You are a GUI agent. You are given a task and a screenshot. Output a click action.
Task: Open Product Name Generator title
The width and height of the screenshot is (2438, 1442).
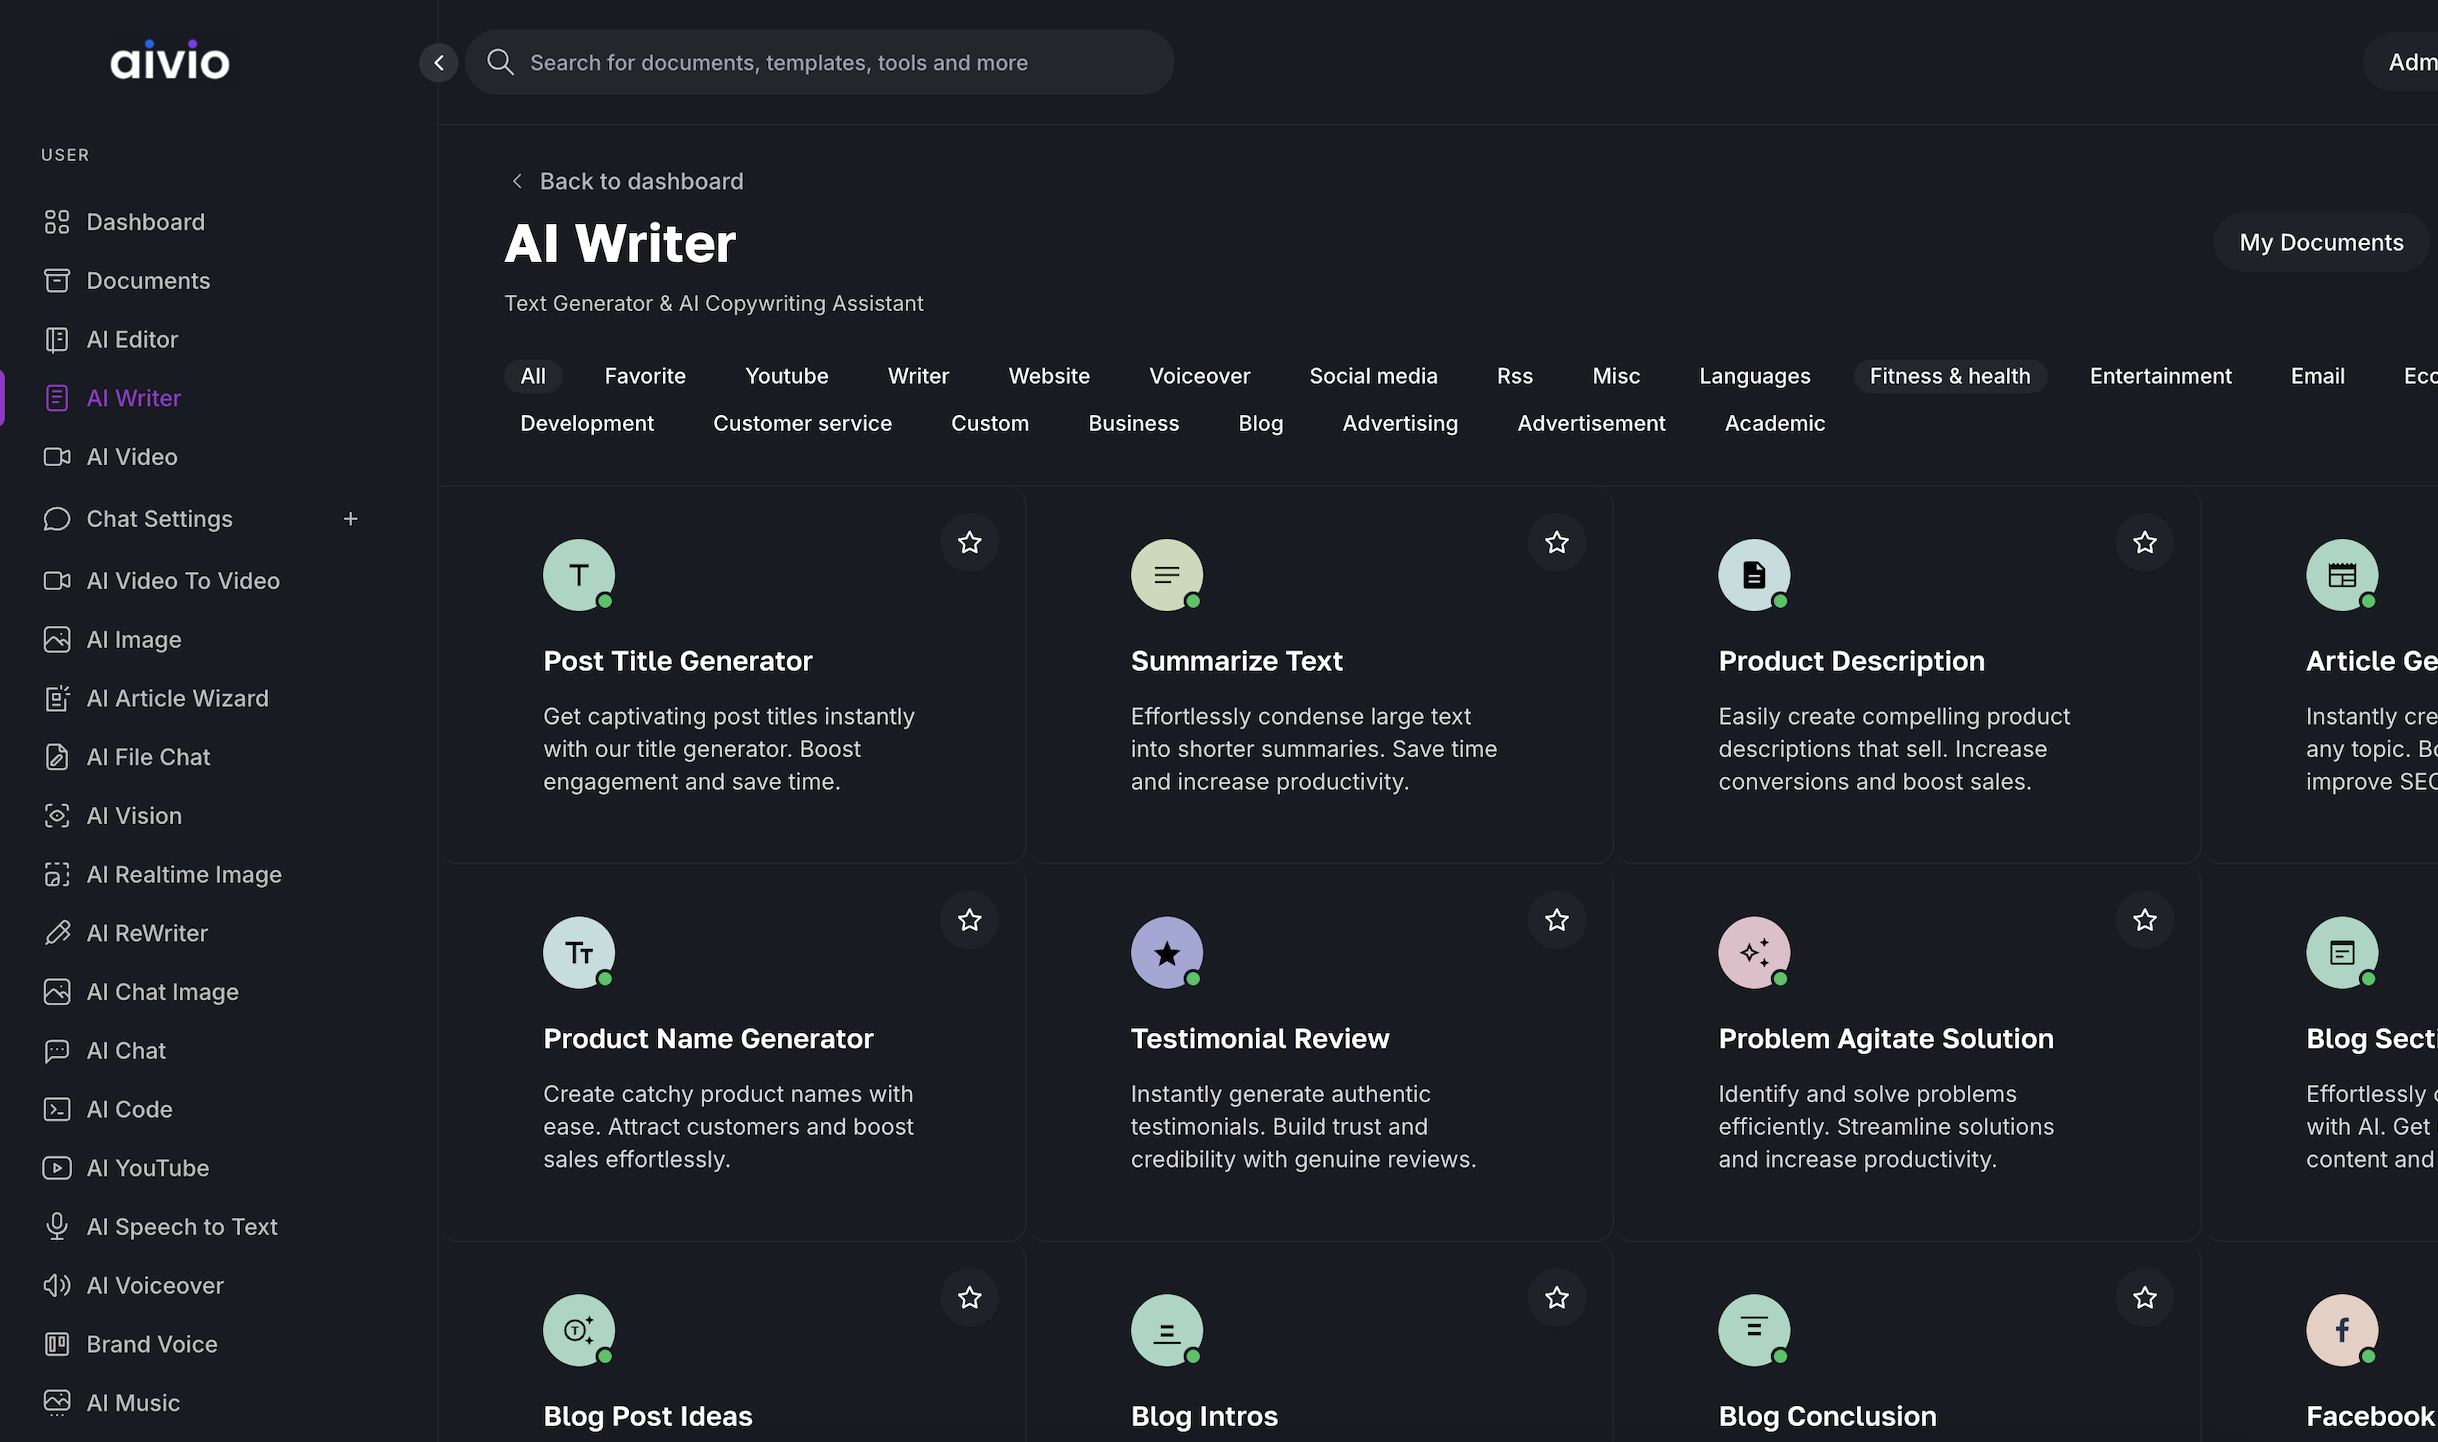[x=708, y=1038]
